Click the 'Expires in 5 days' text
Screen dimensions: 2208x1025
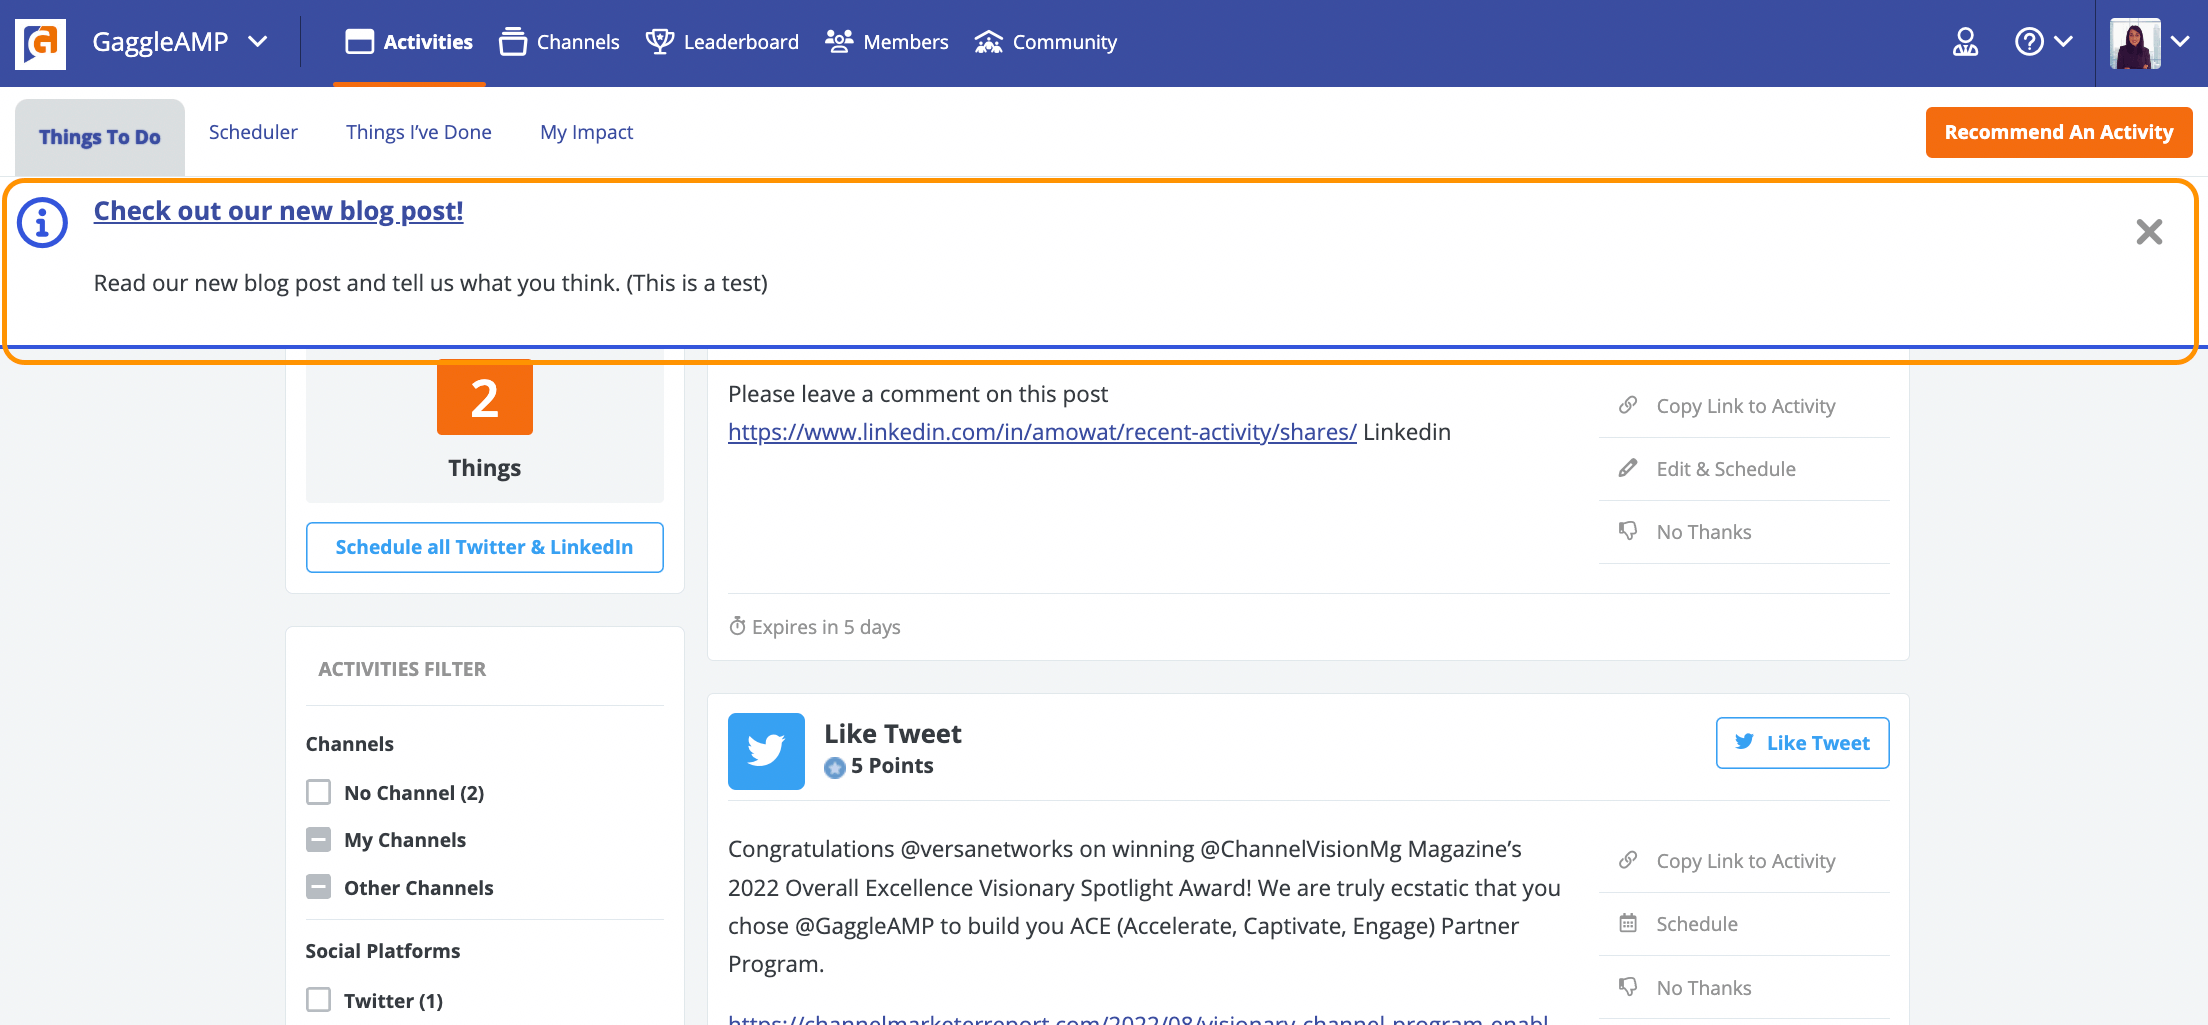(x=826, y=627)
